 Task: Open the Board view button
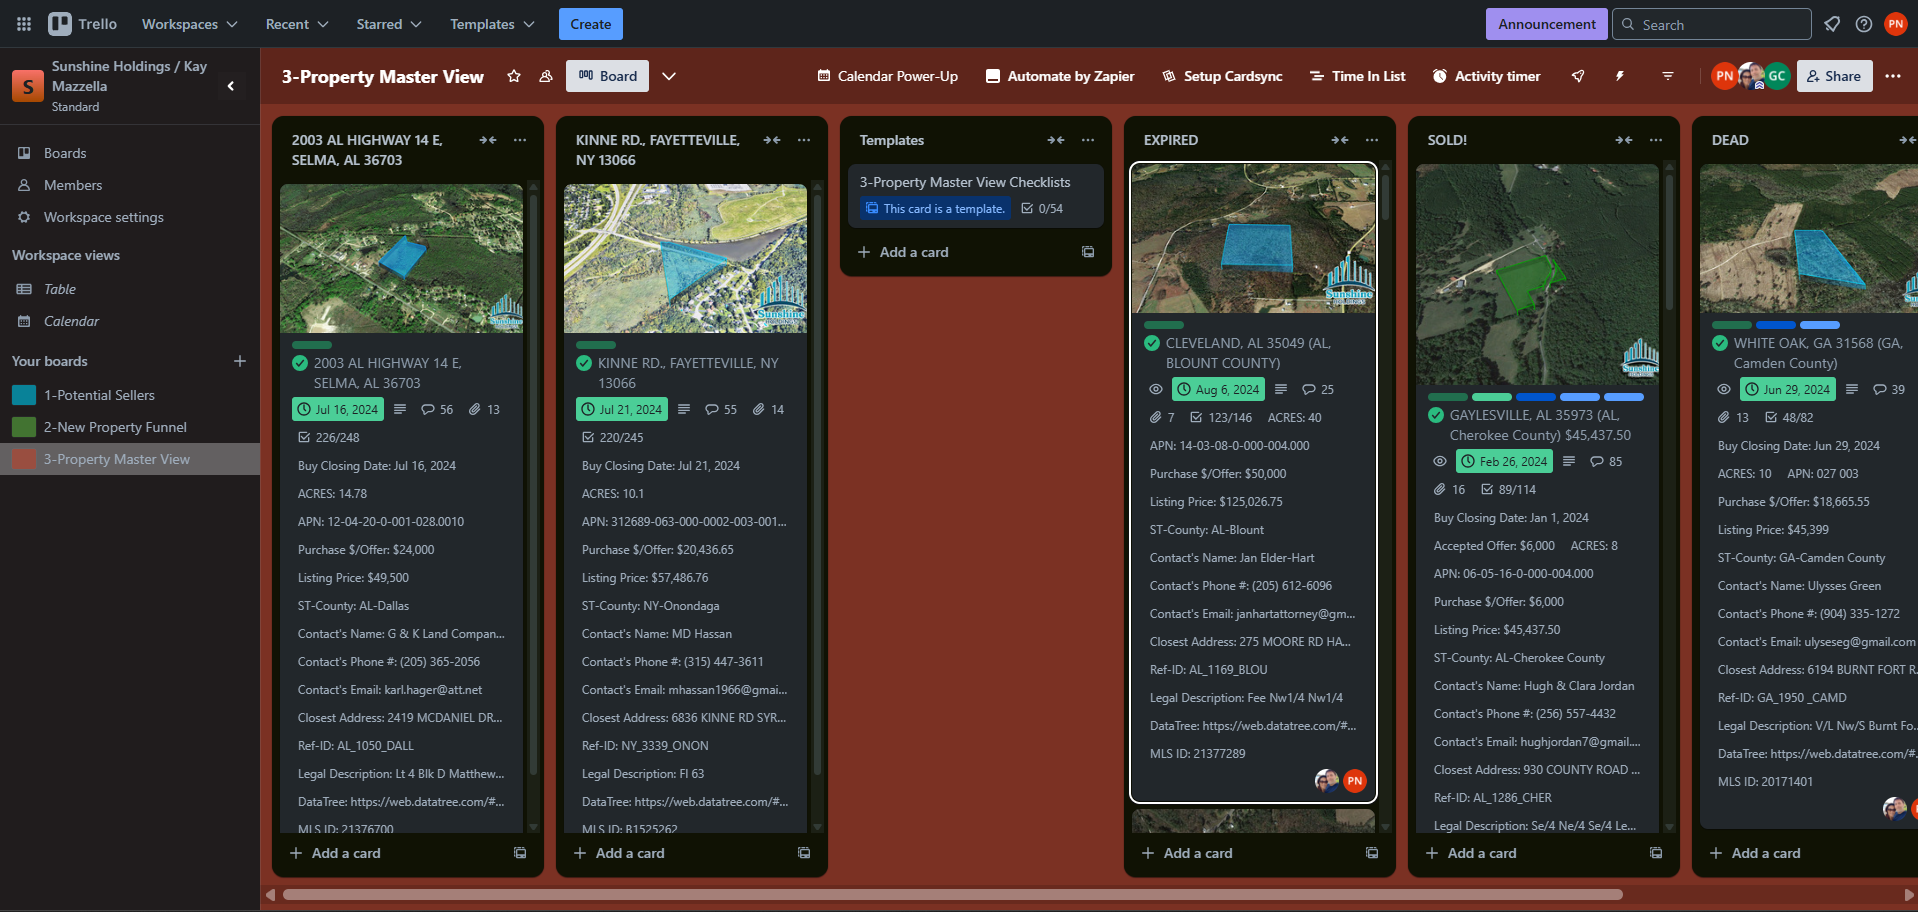pos(607,76)
